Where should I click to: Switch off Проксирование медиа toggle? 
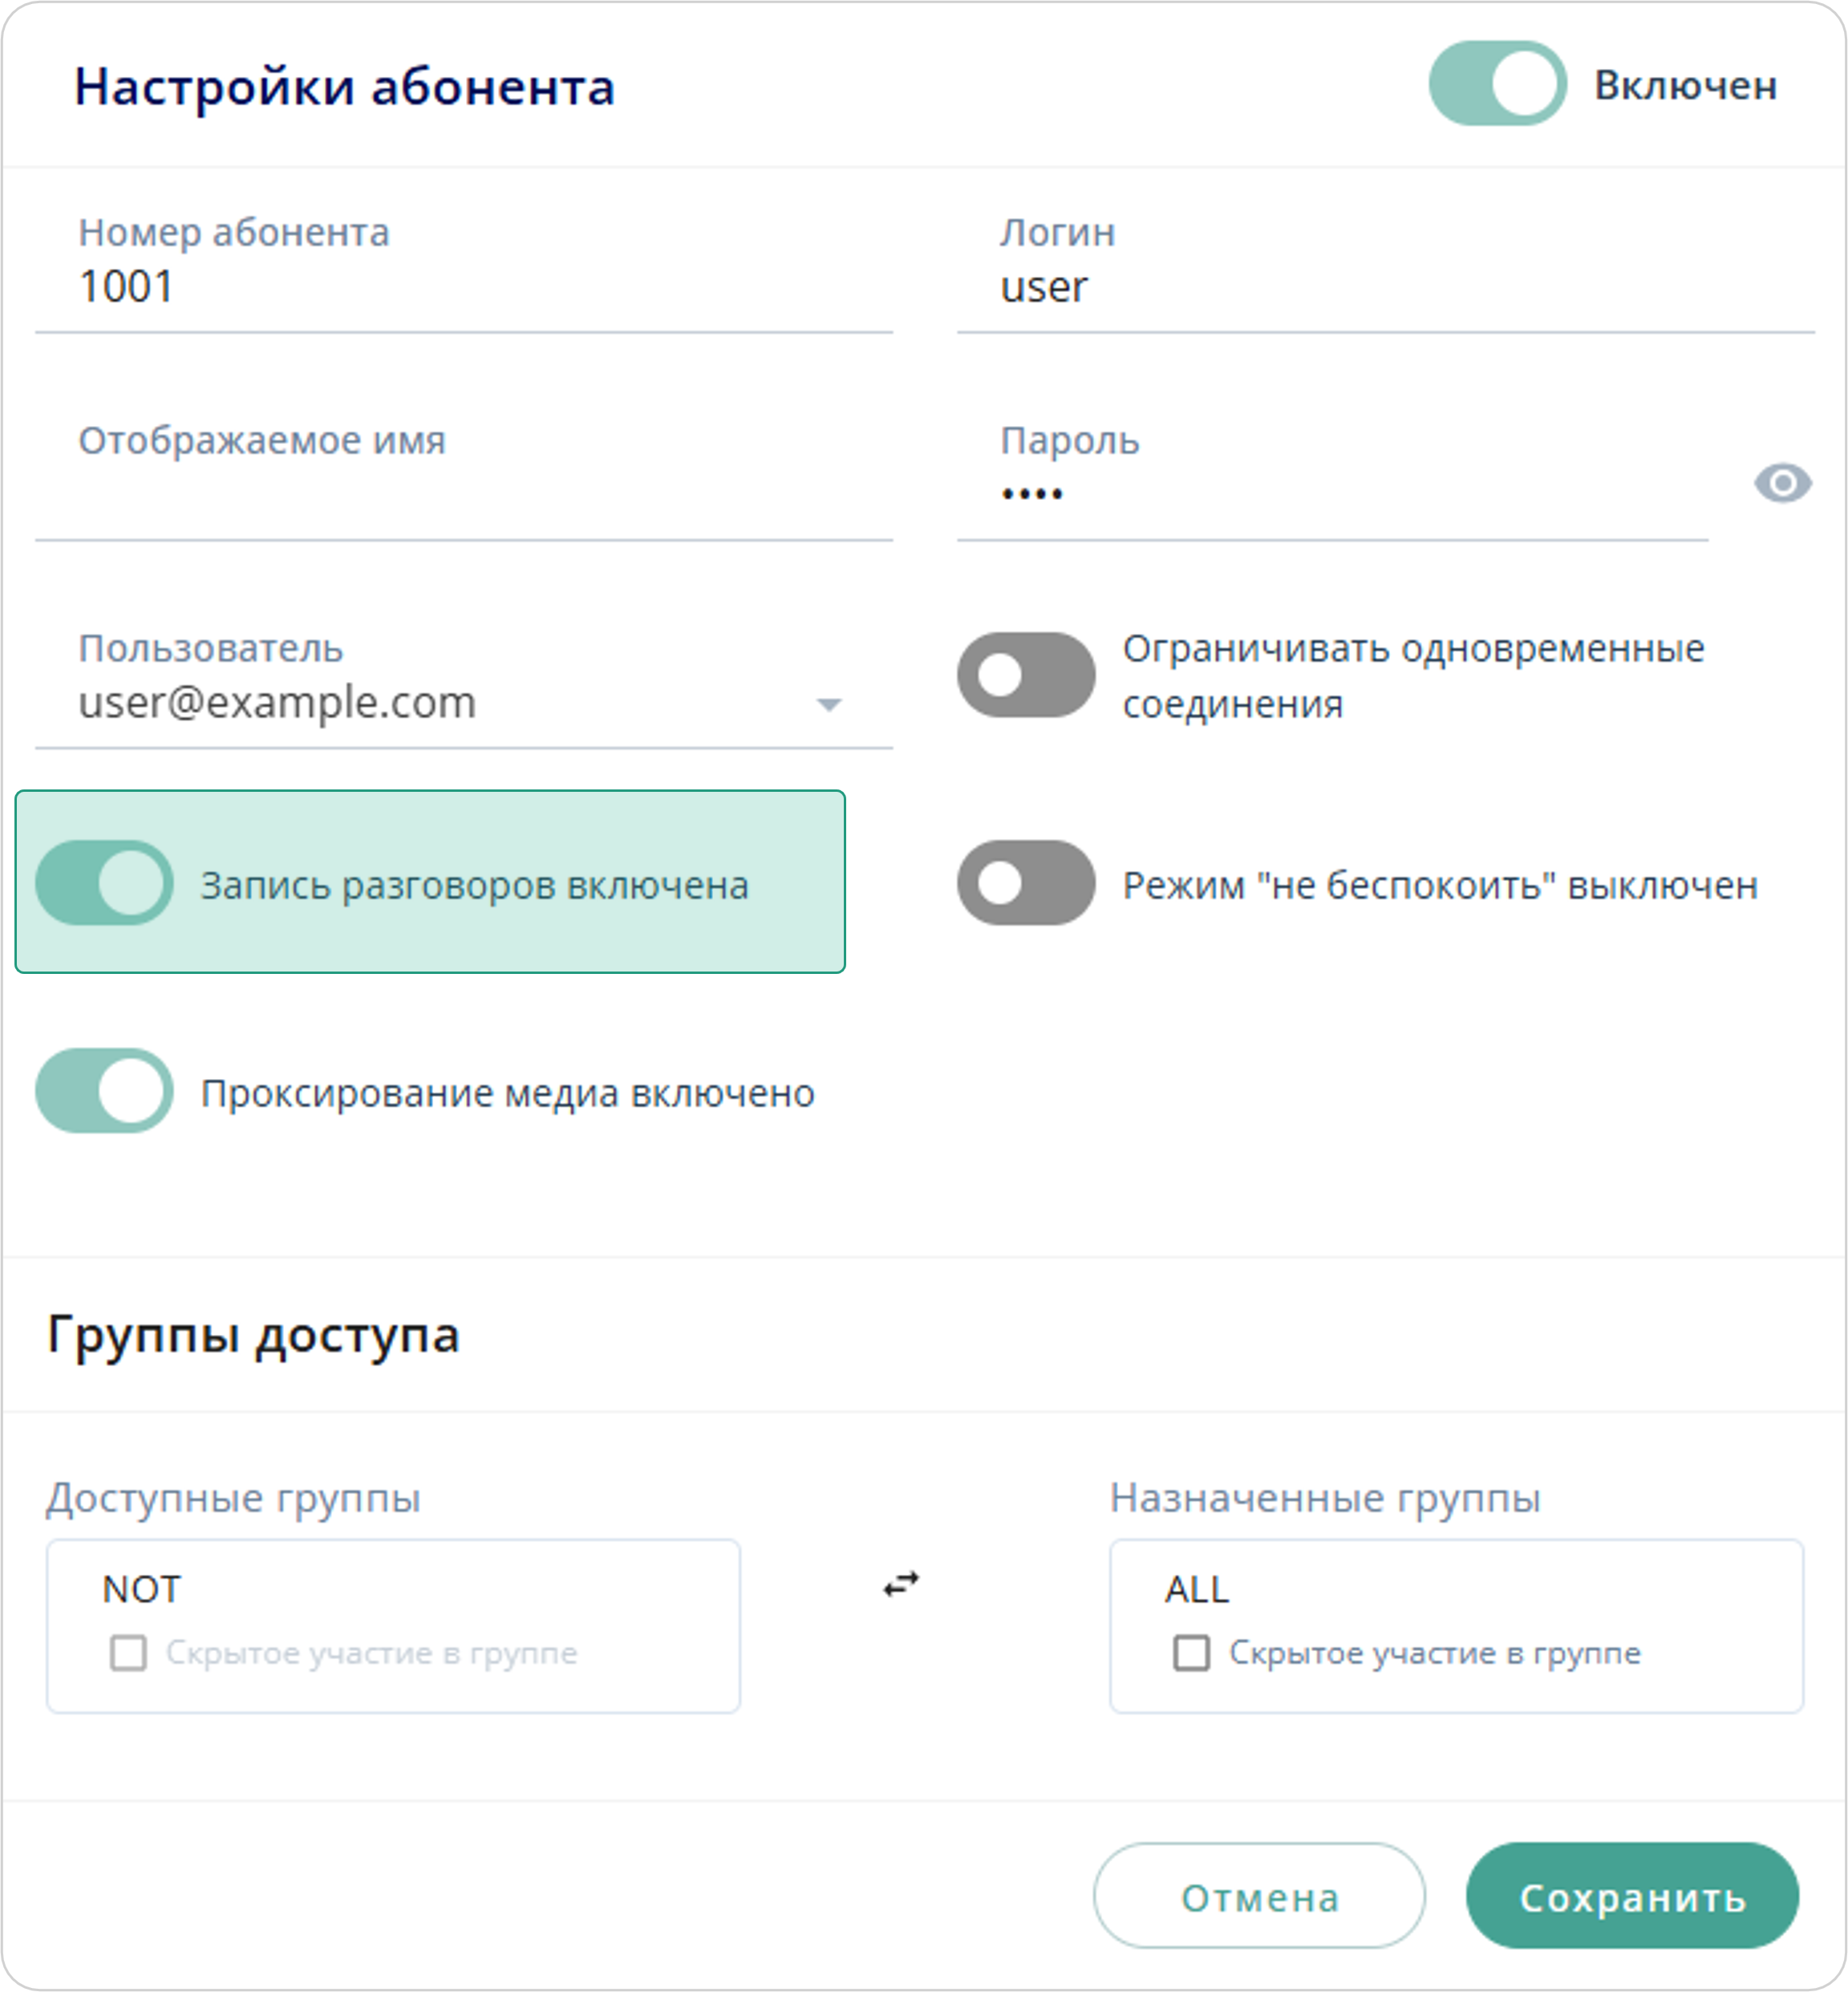104,1091
